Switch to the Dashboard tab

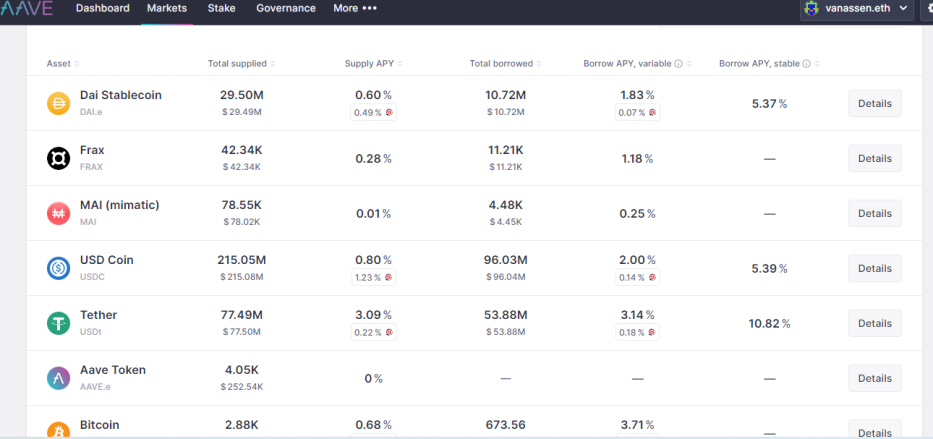point(102,9)
